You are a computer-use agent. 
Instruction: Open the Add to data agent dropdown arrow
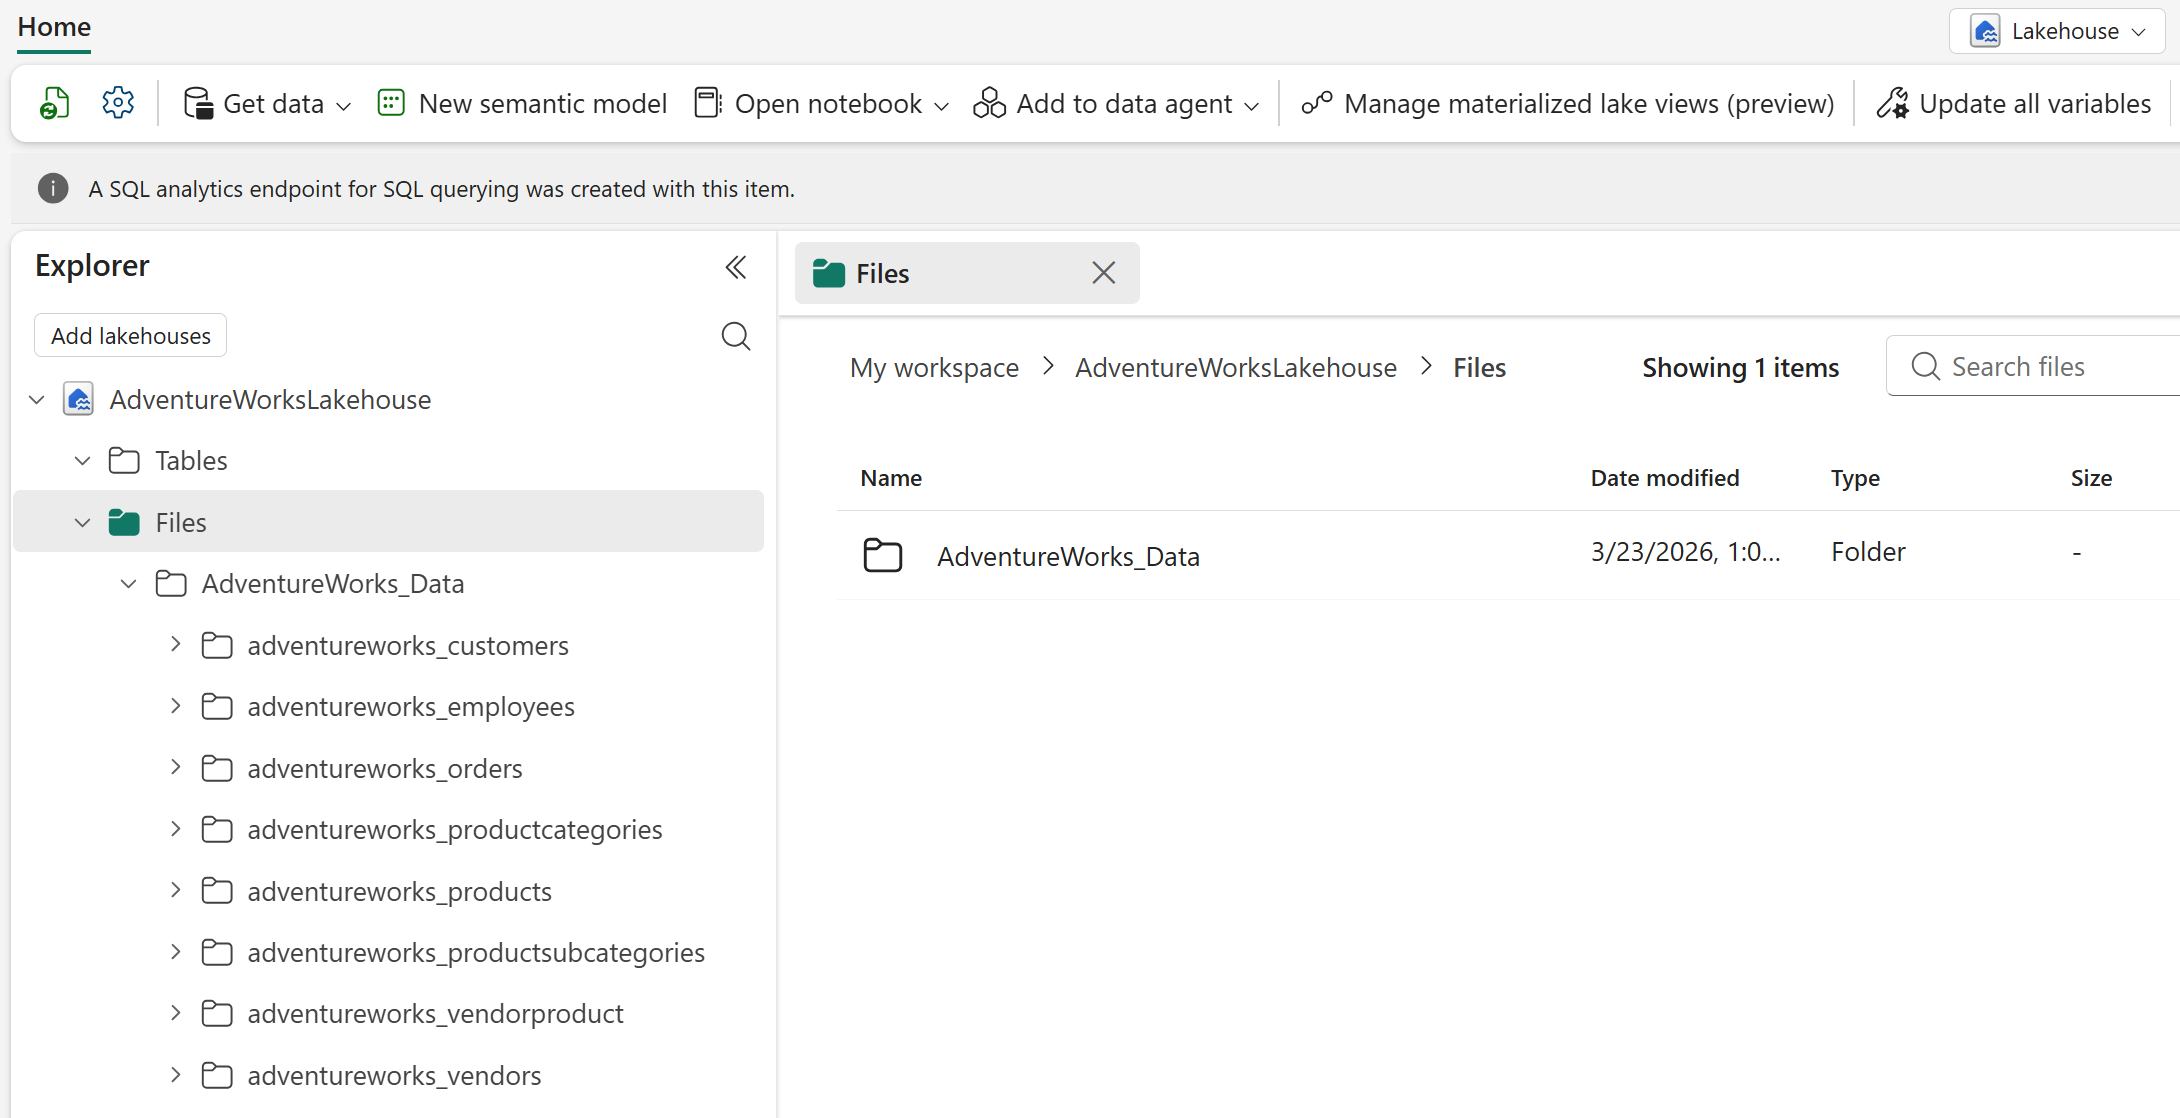[1252, 105]
